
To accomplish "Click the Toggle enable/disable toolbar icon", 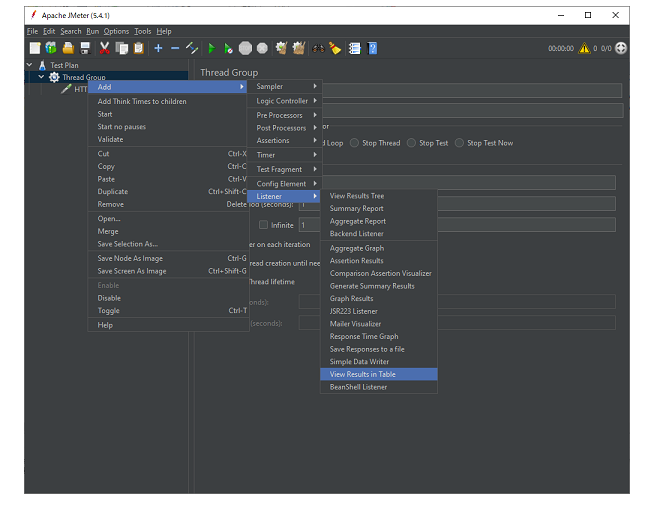I will [x=192, y=48].
